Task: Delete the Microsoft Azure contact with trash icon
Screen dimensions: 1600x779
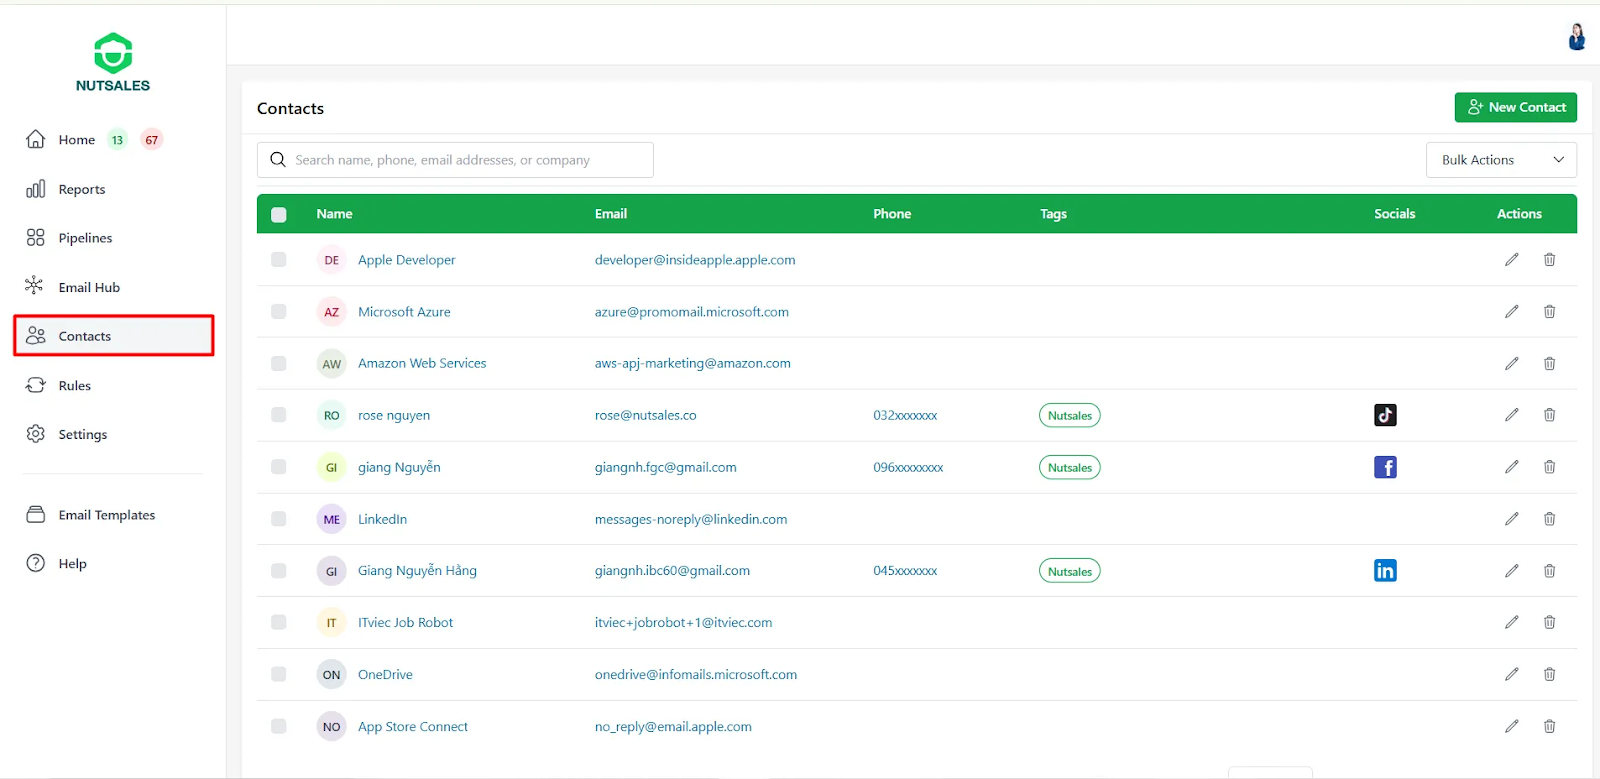Action: click(x=1549, y=312)
